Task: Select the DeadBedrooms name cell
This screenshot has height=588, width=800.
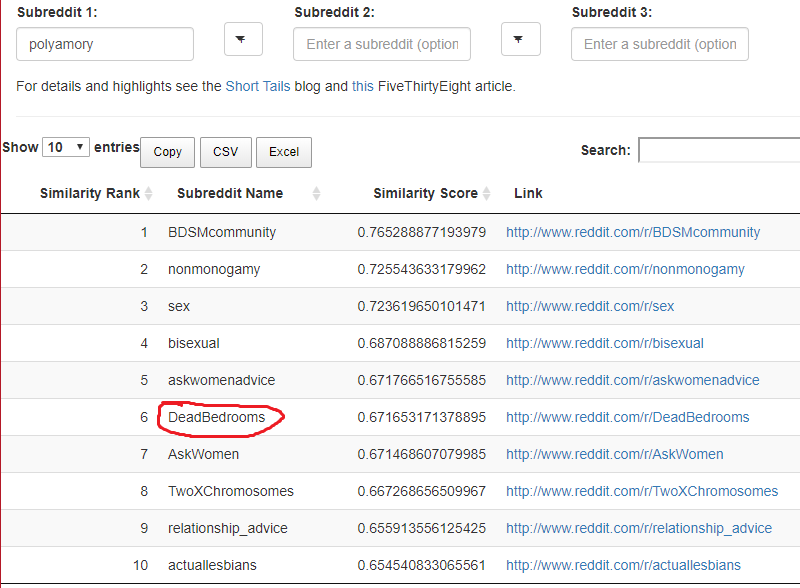Action: pyautogui.click(x=217, y=417)
